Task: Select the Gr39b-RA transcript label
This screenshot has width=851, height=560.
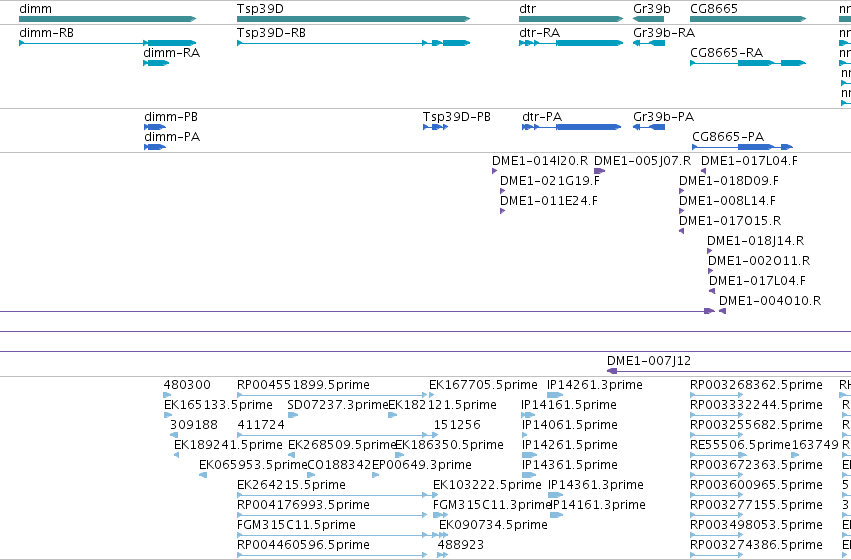Action: (x=664, y=33)
